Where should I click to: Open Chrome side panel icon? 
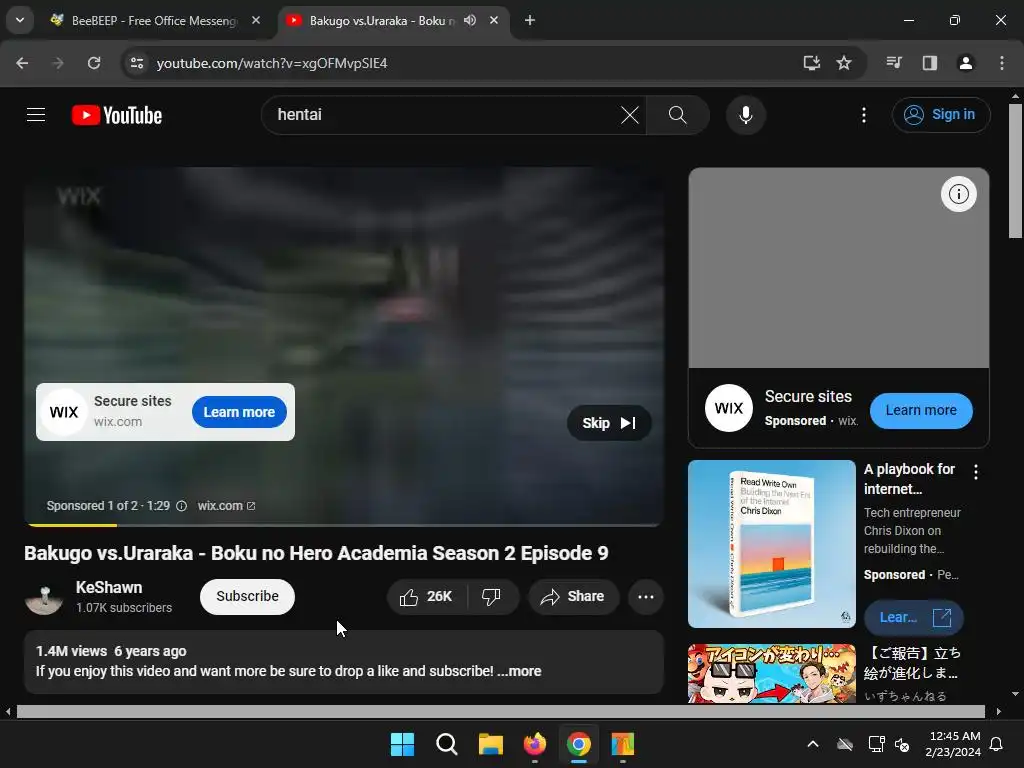click(x=930, y=63)
